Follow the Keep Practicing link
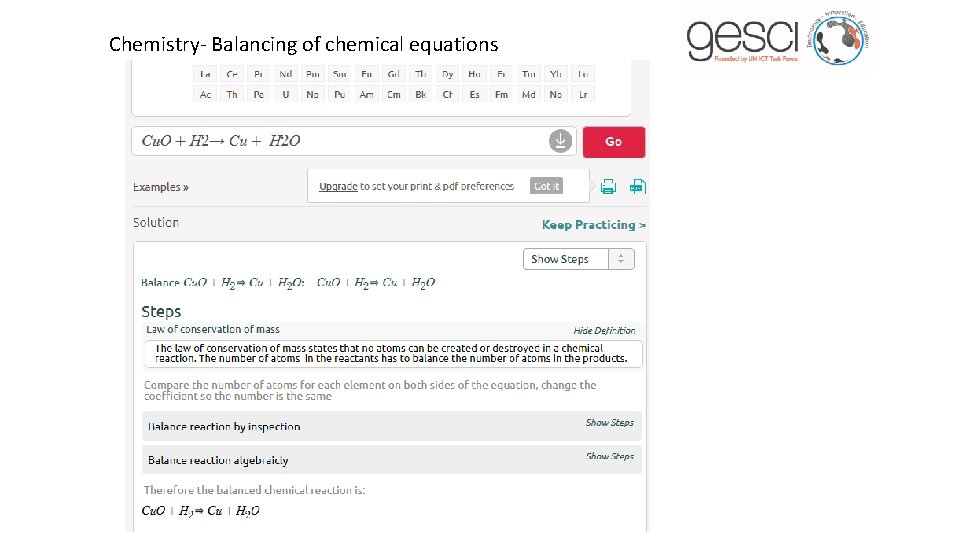This screenshot has height=540, width=960. coord(594,225)
